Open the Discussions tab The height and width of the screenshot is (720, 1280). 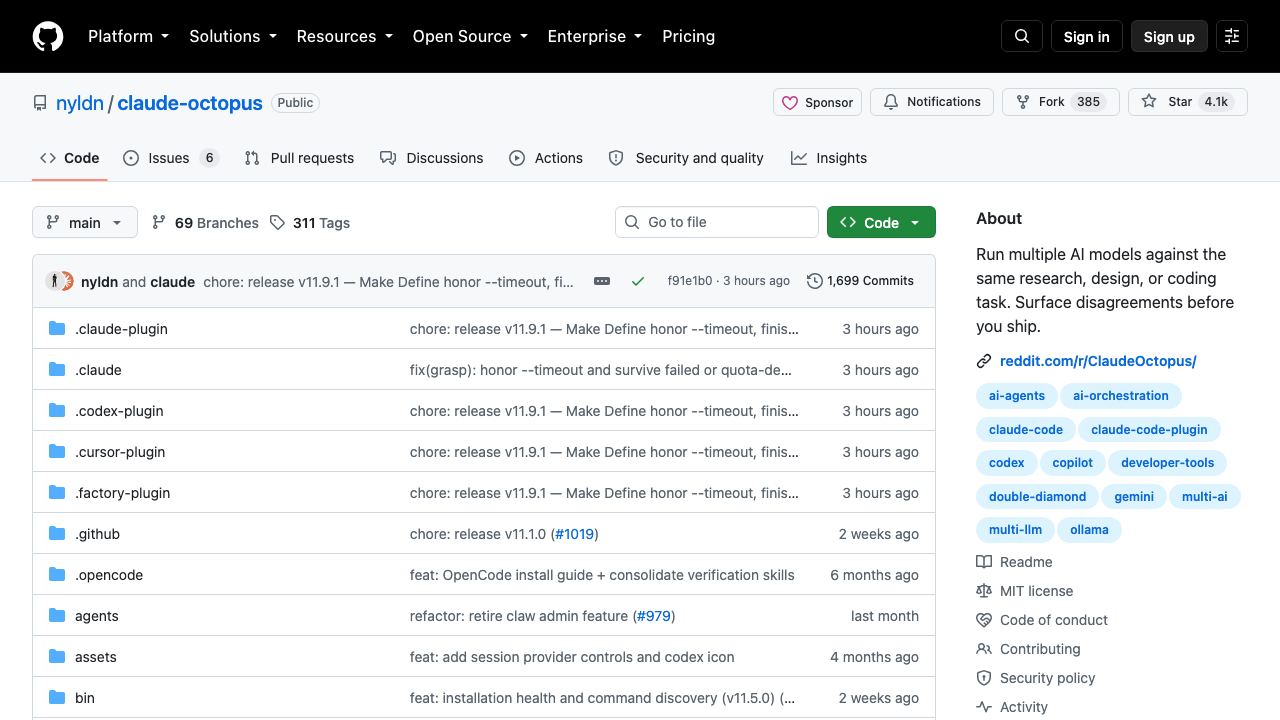click(431, 158)
